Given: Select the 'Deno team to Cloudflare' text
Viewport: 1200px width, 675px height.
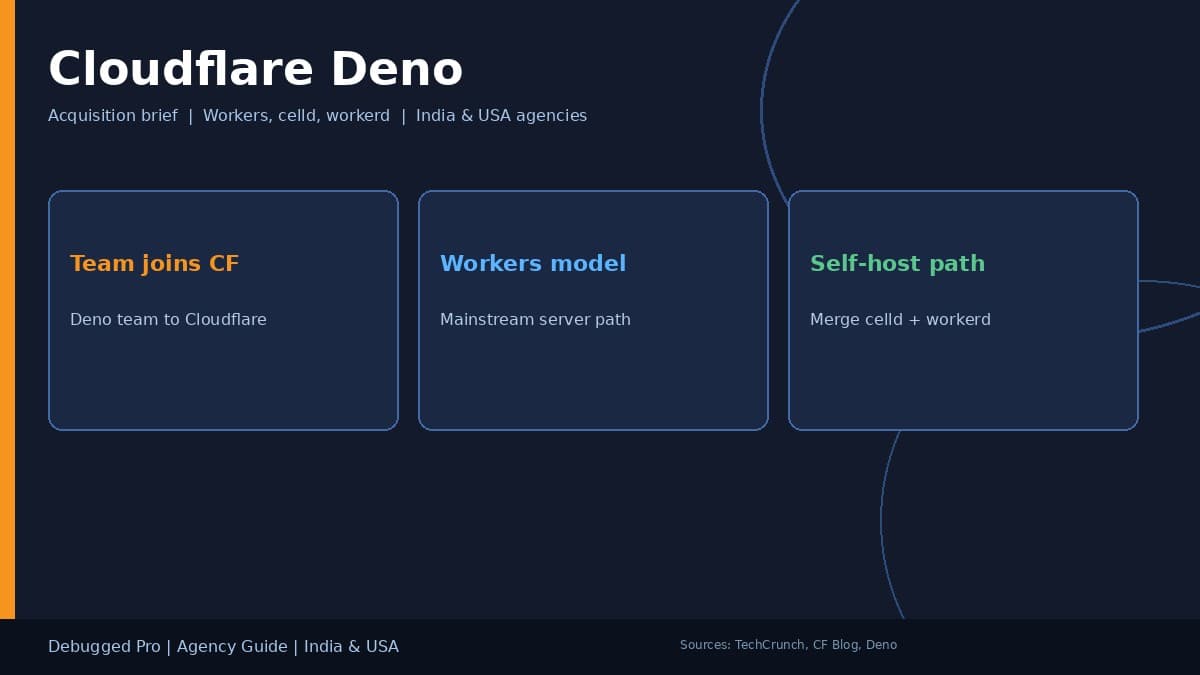Looking at the screenshot, I should point(168,319).
